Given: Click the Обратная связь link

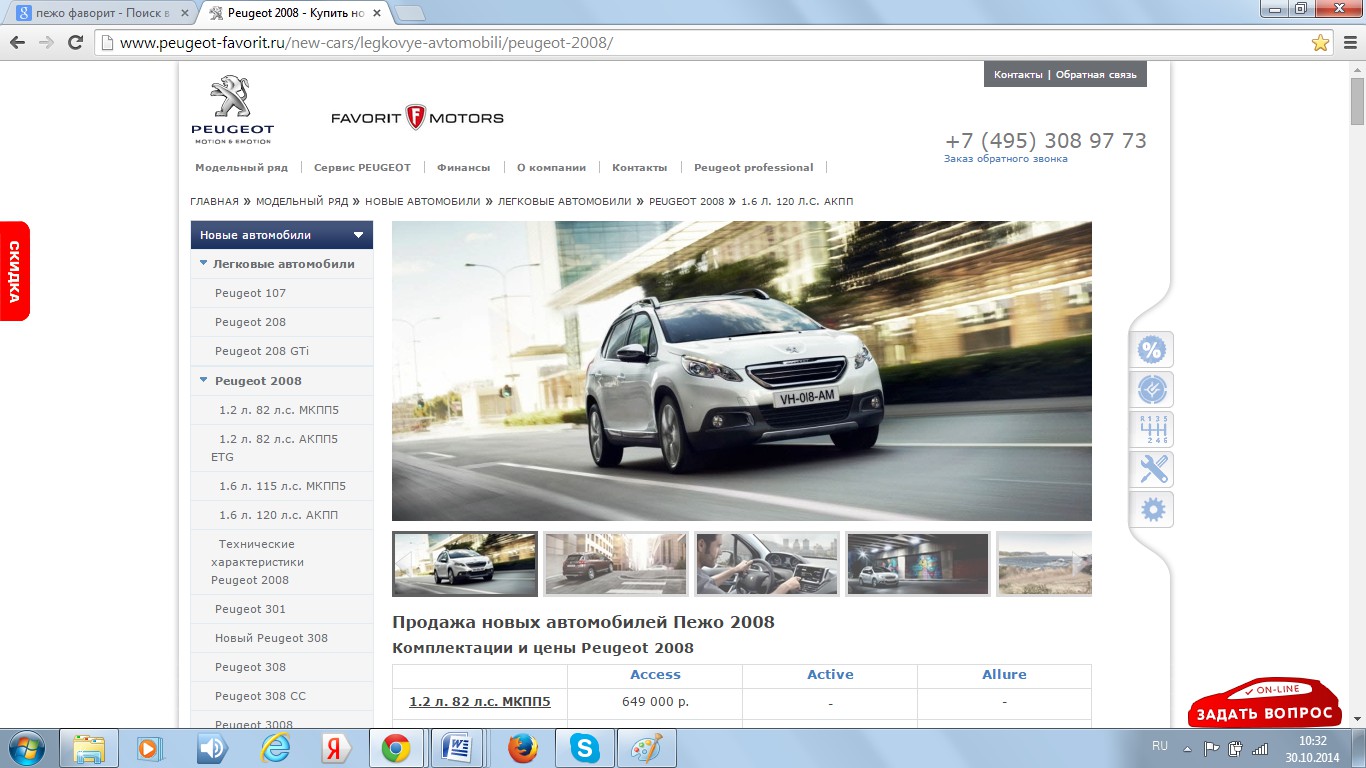Looking at the screenshot, I should click(1096, 75).
